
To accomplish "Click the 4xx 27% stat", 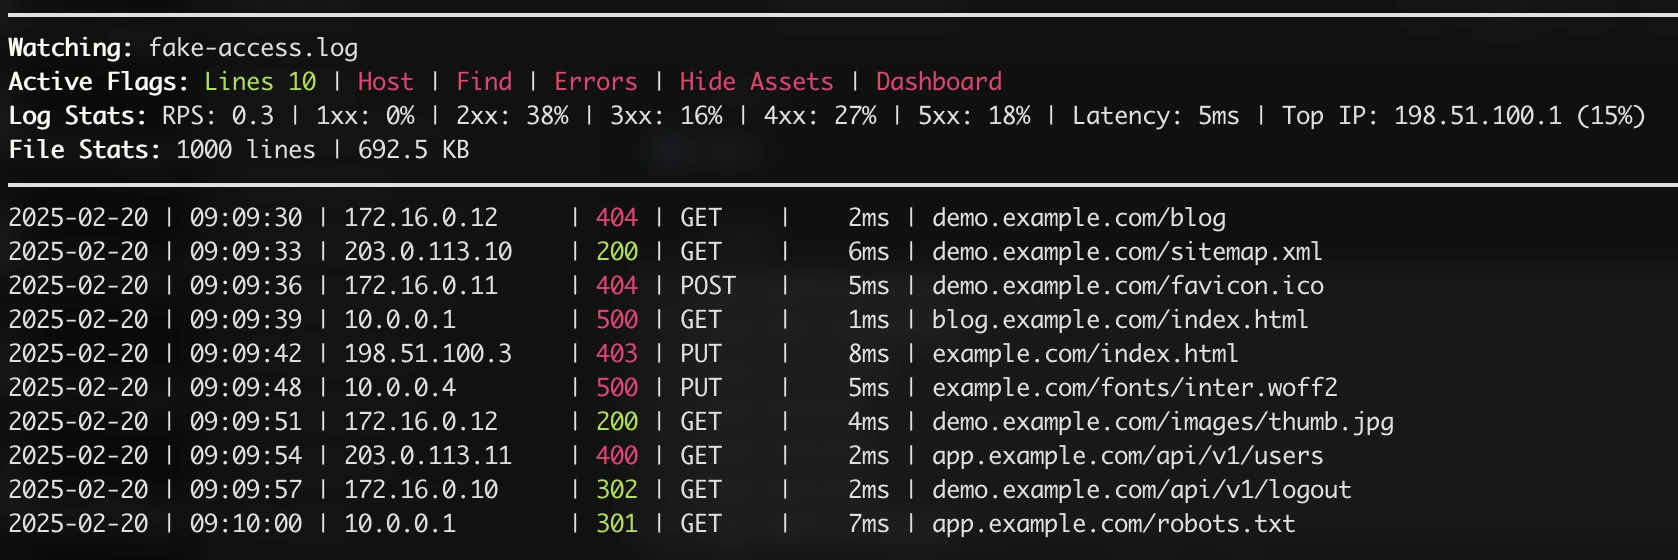I will 820,116.
